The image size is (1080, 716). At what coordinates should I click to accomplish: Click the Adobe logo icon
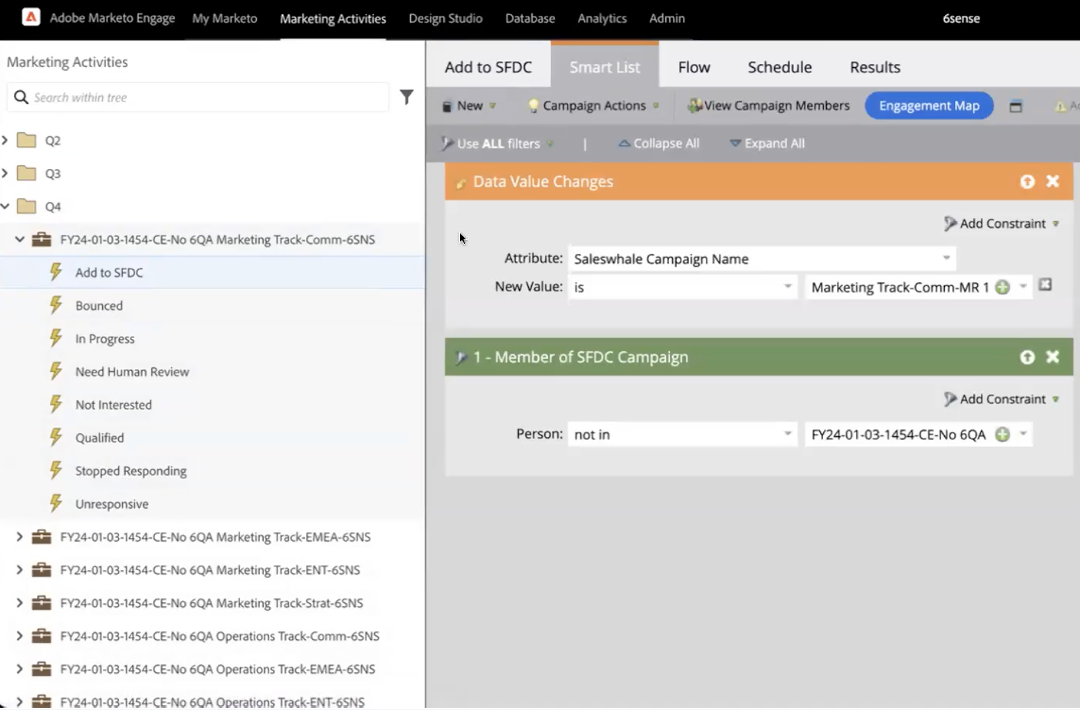click(x=31, y=17)
